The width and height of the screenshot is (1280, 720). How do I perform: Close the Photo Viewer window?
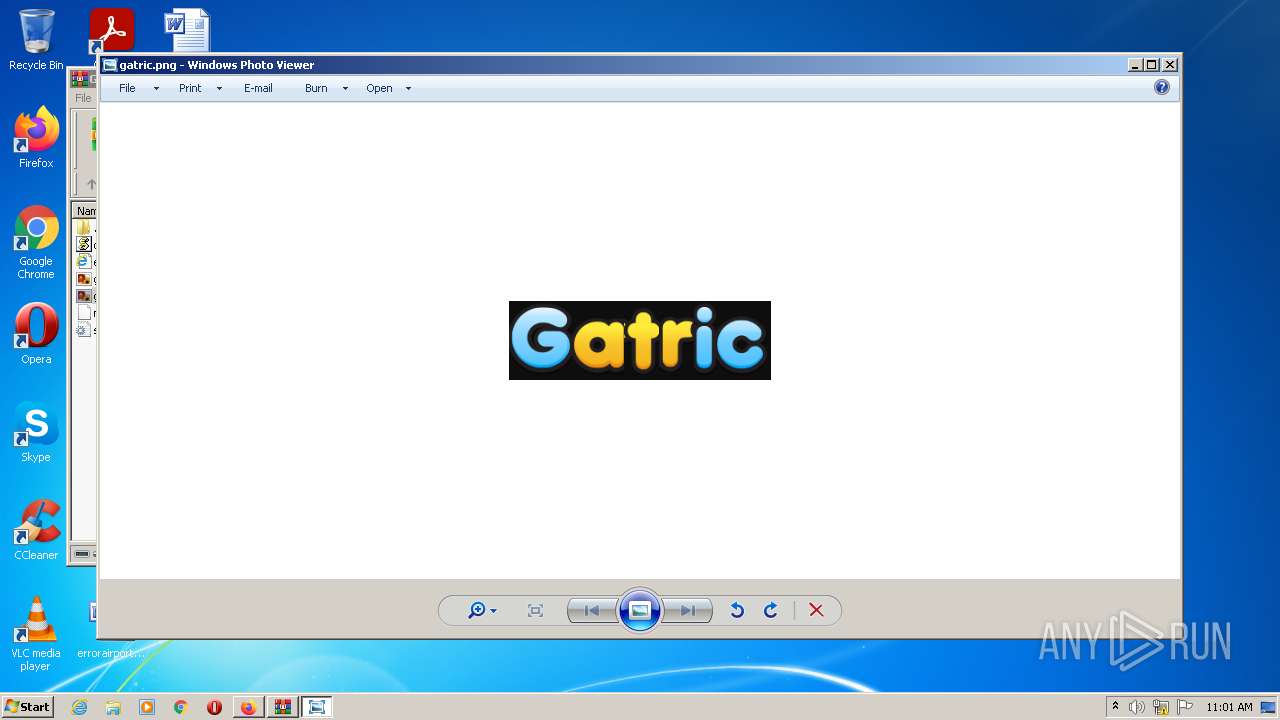(1169, 65)
